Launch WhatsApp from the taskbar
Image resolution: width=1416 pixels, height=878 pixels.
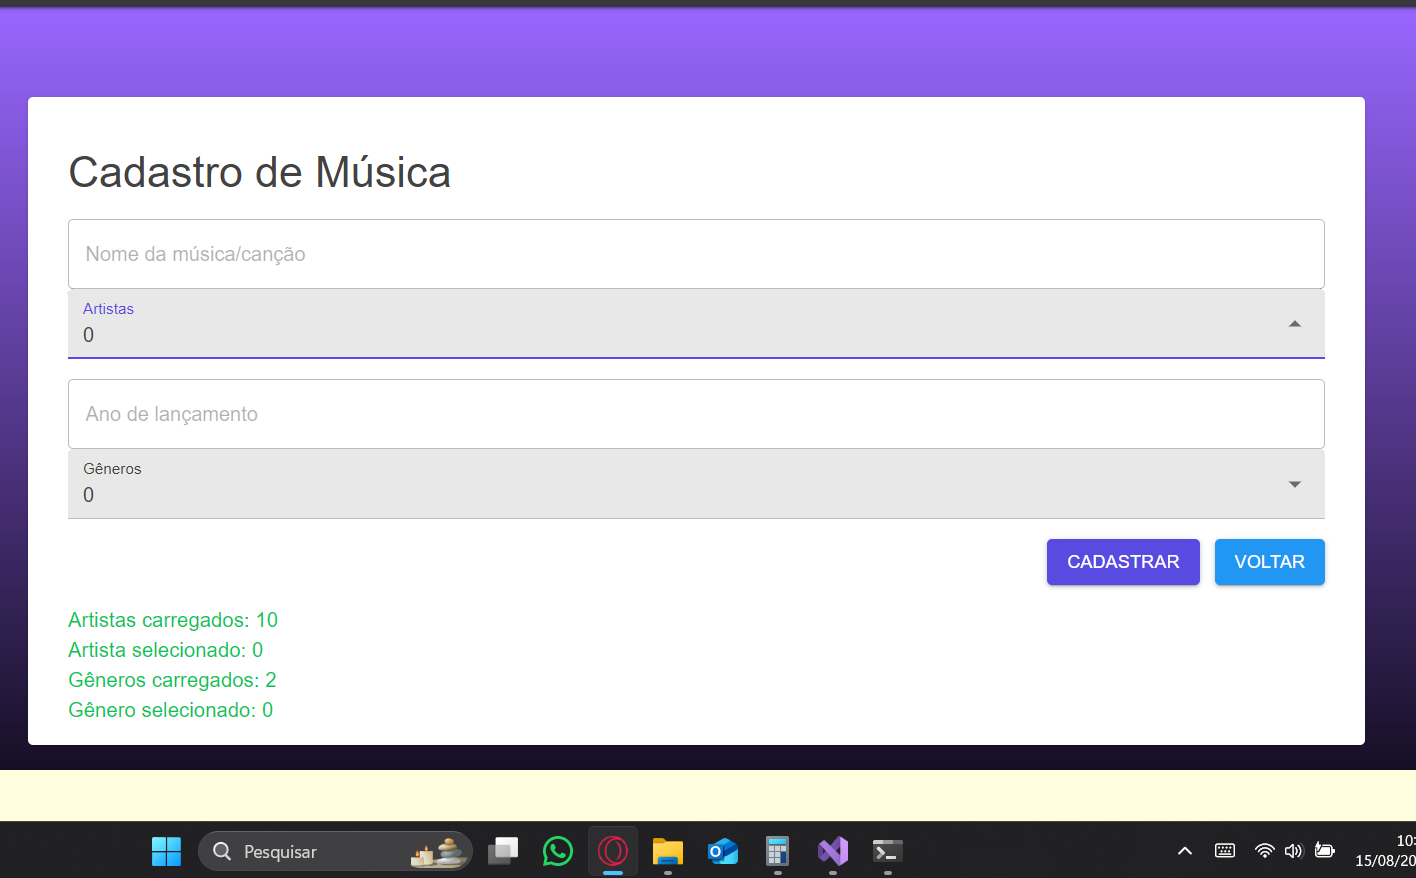tap(558, 851)
